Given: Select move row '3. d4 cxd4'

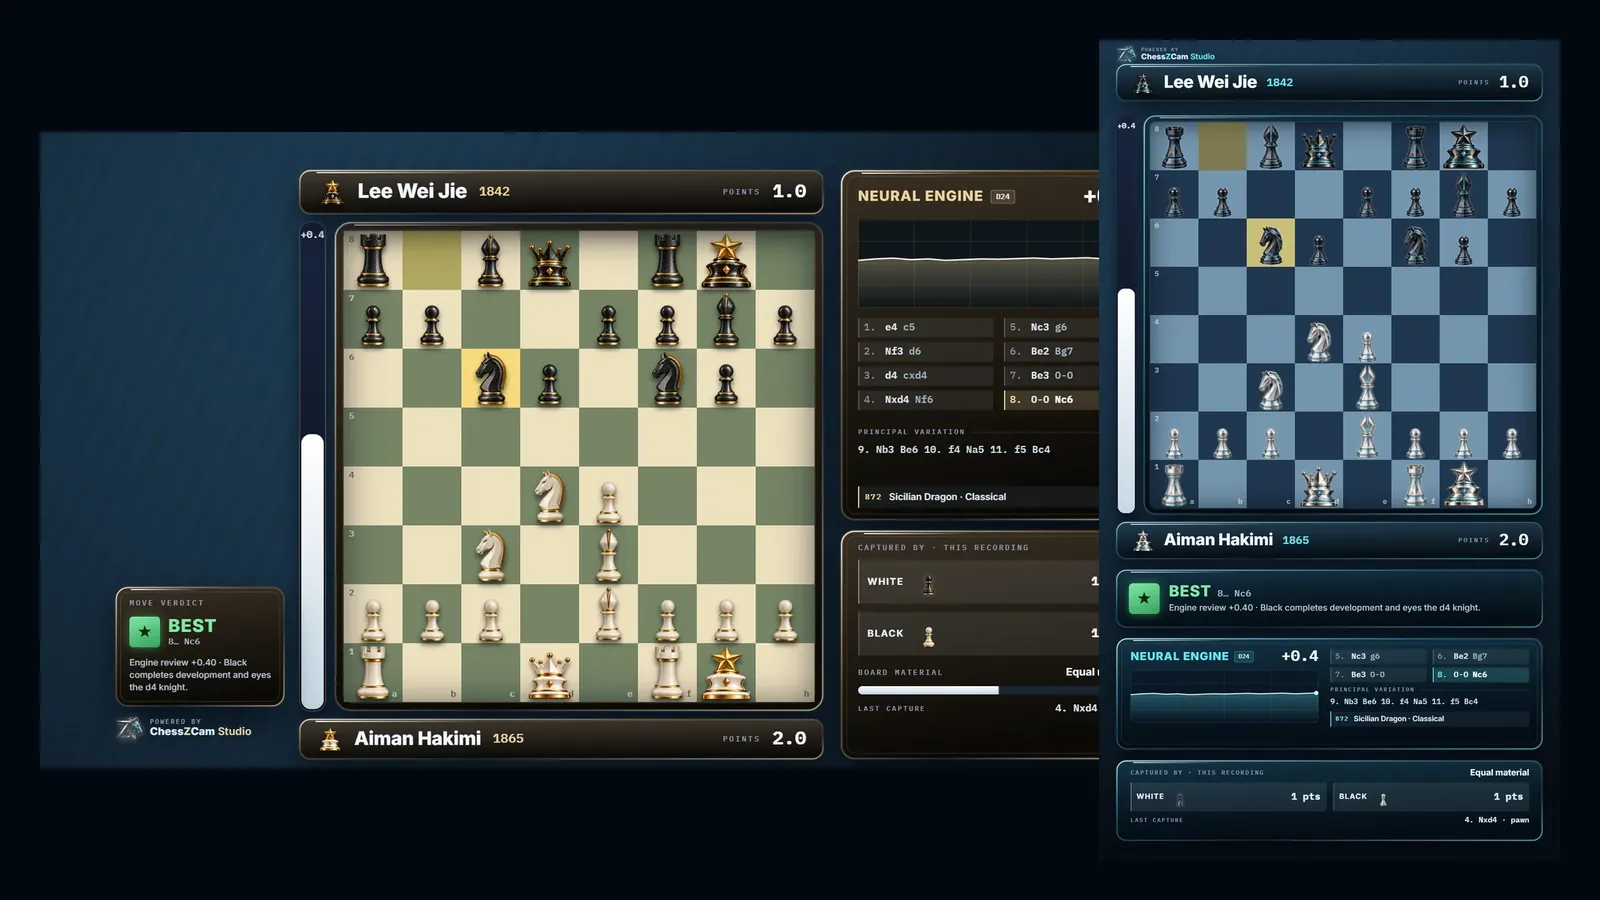Looking at the screenshot, I should (x=926, y=375).
